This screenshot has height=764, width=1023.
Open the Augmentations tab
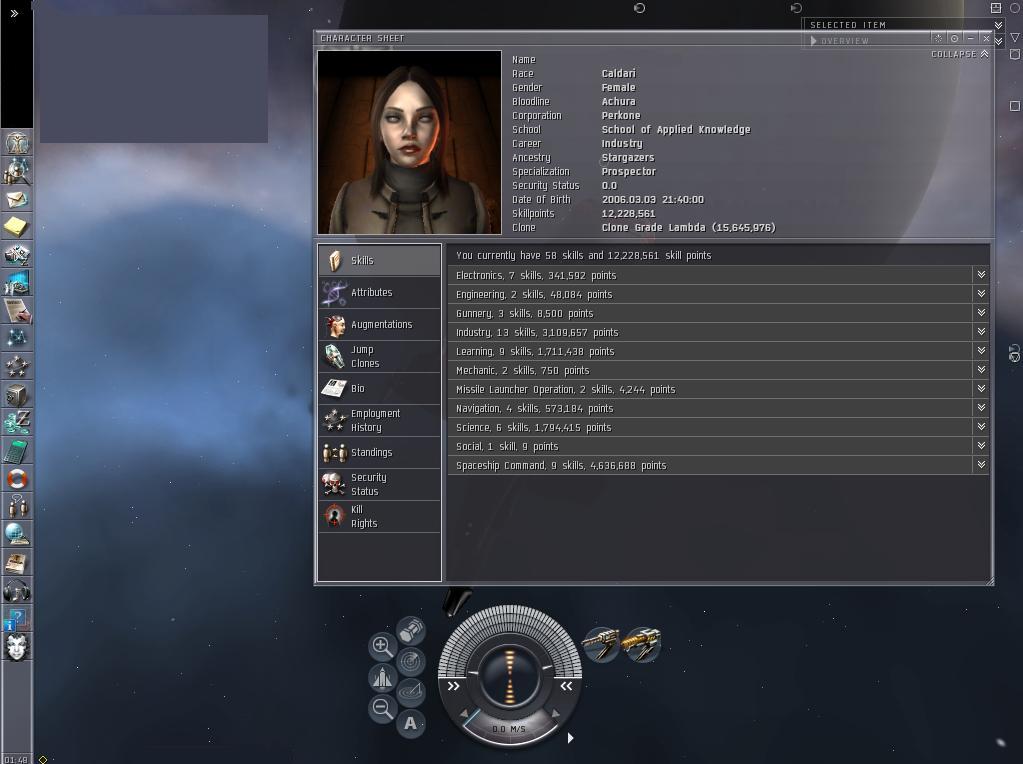(x=379, y=324)
